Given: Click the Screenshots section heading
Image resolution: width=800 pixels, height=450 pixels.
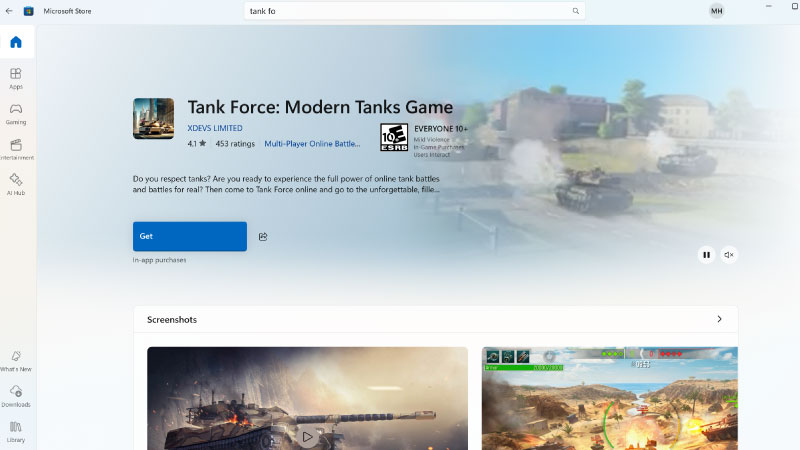Looking at the screenshot, I should pyautogui.click(x=172, y=319).
